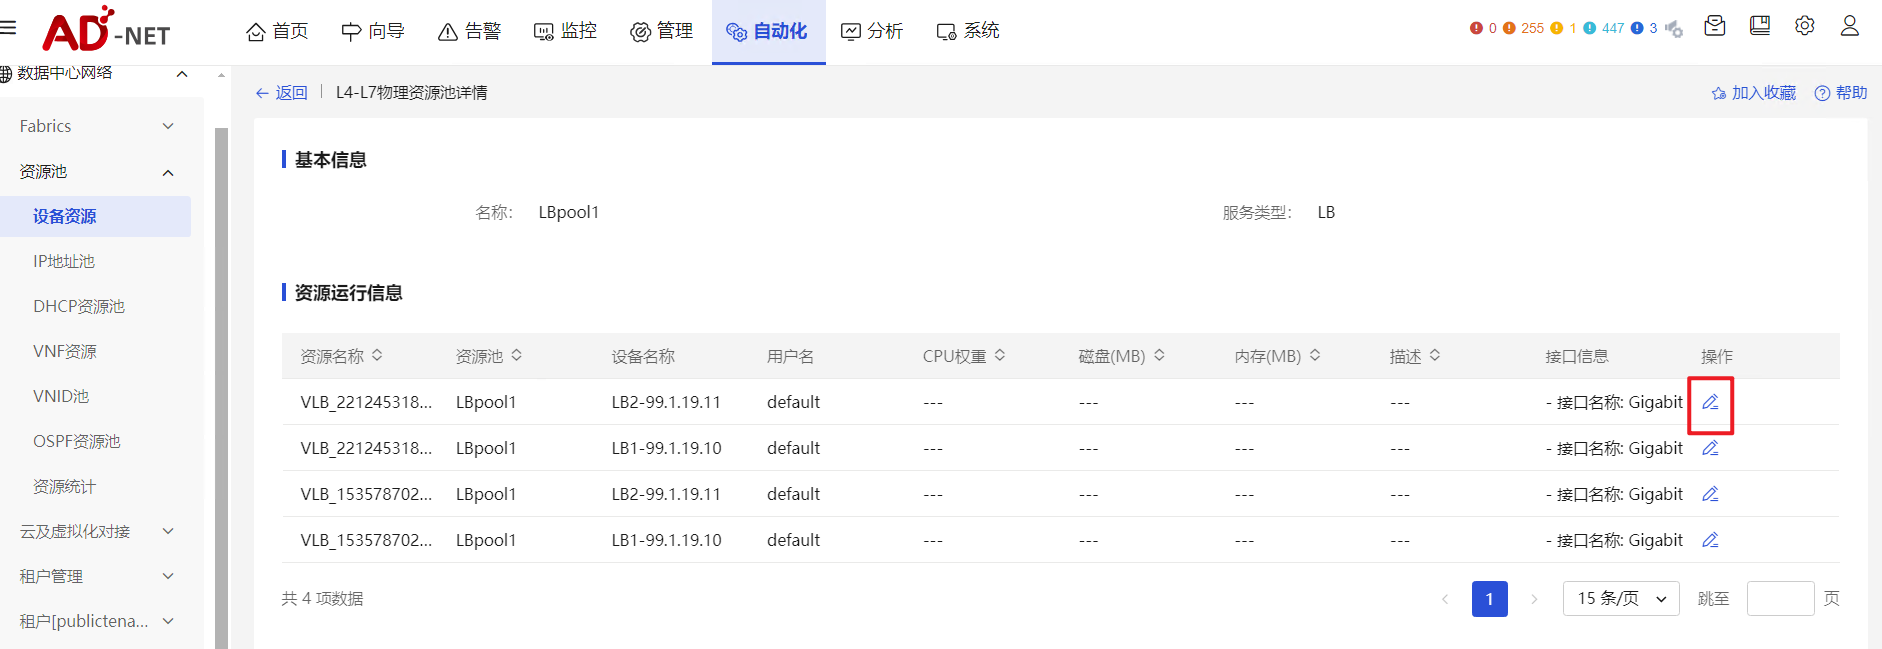Click the edit icon for LB2-99.1.19.11 first row

click(x=1710, y=402)
